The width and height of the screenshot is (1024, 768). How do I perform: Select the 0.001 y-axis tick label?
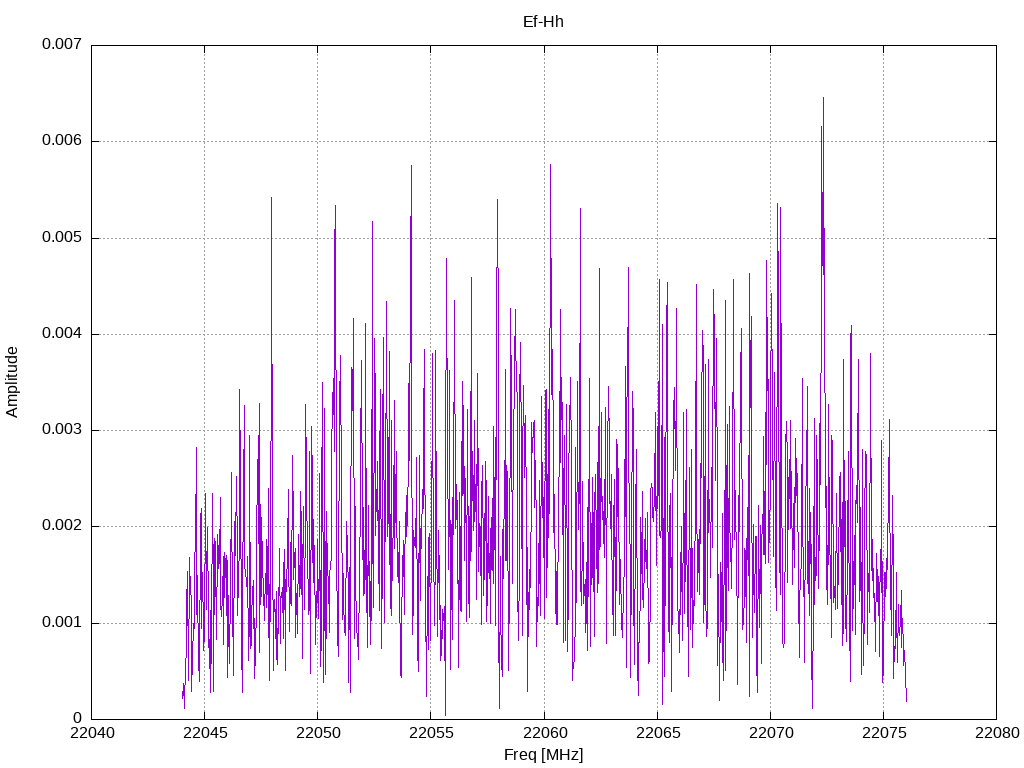(x=62, y=622)
